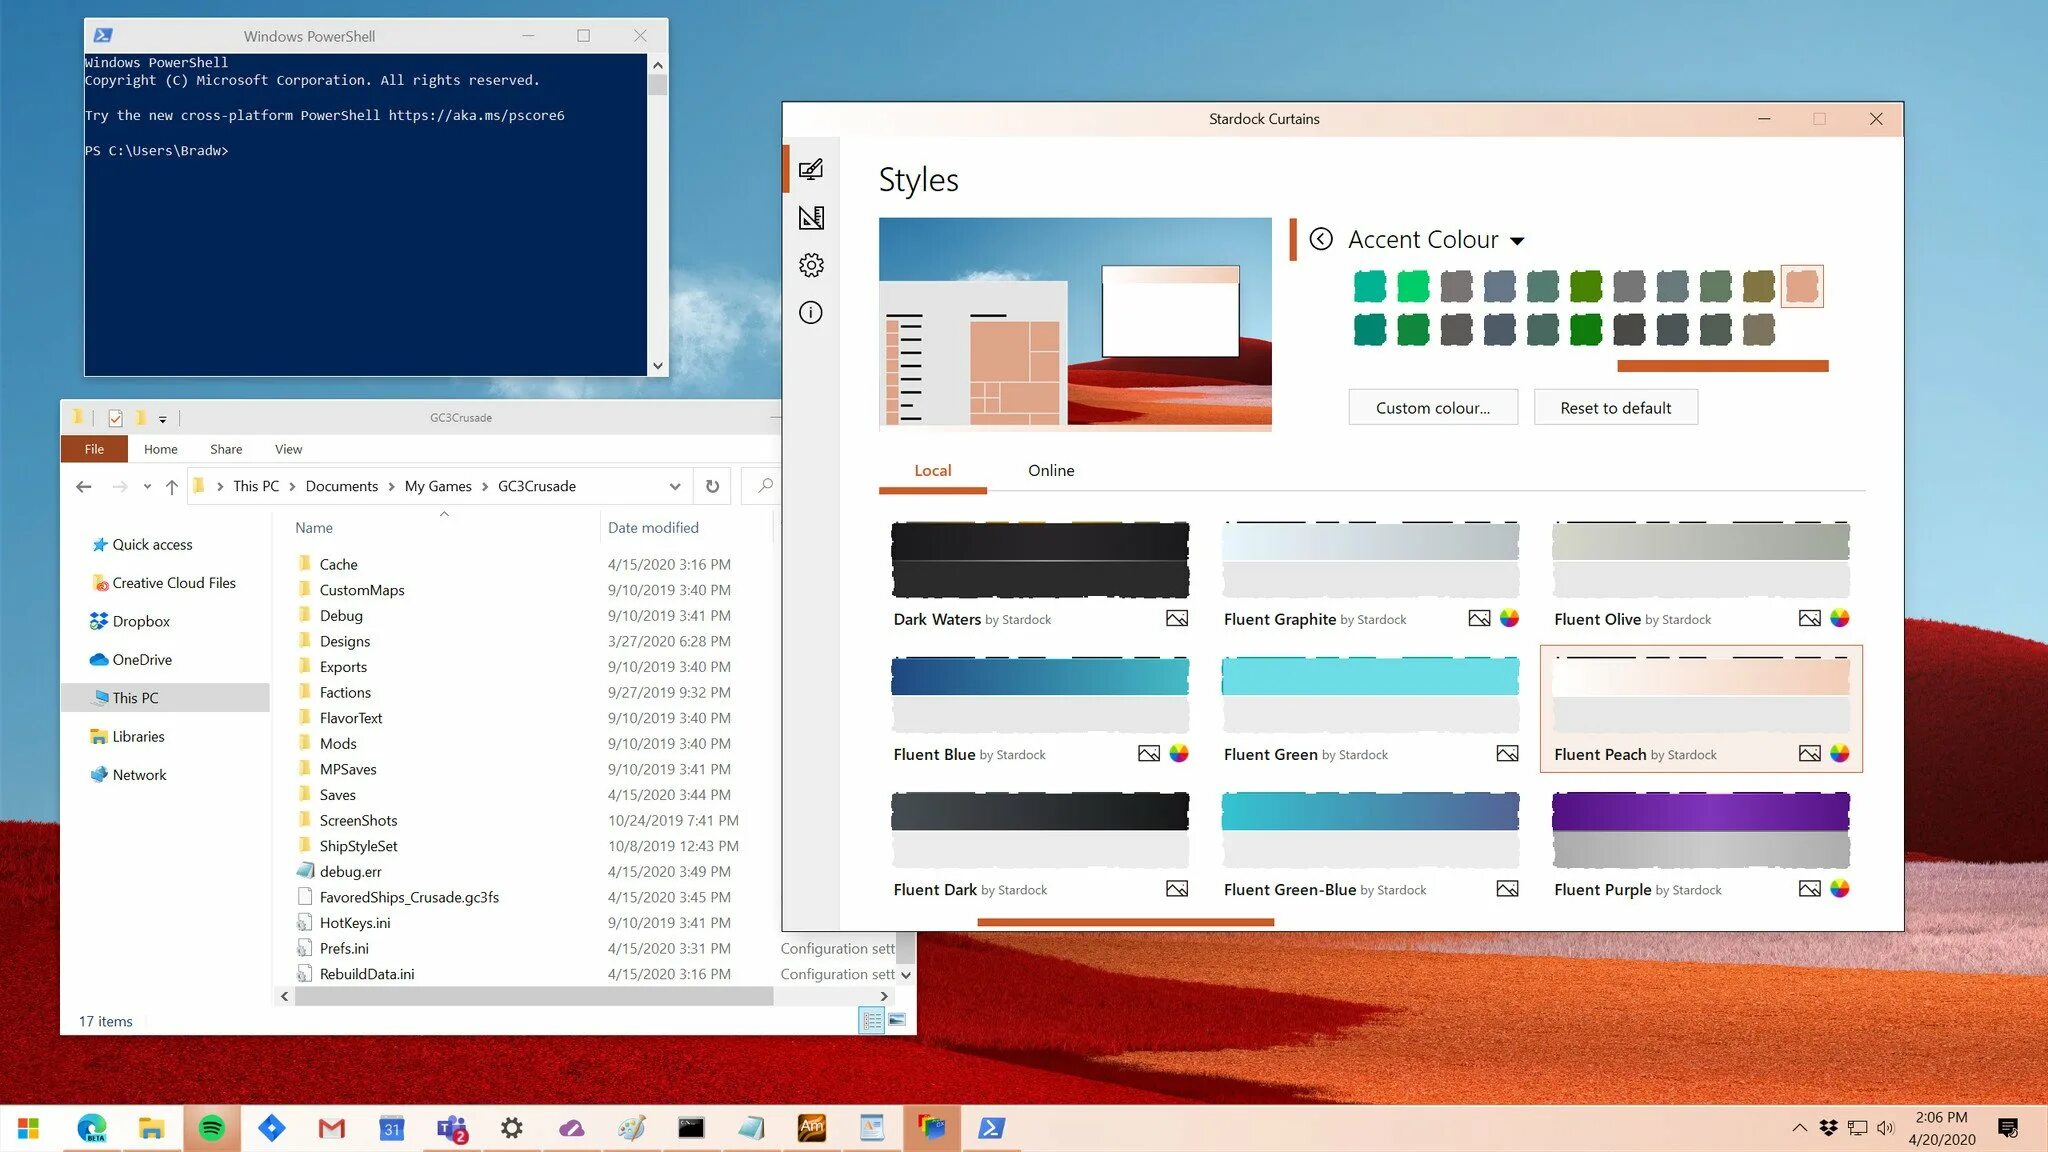The image size is (2048, 1152).
Task: Click the Fluent Green-Blue wallpaper preview icon
Action: [1506, 888]
